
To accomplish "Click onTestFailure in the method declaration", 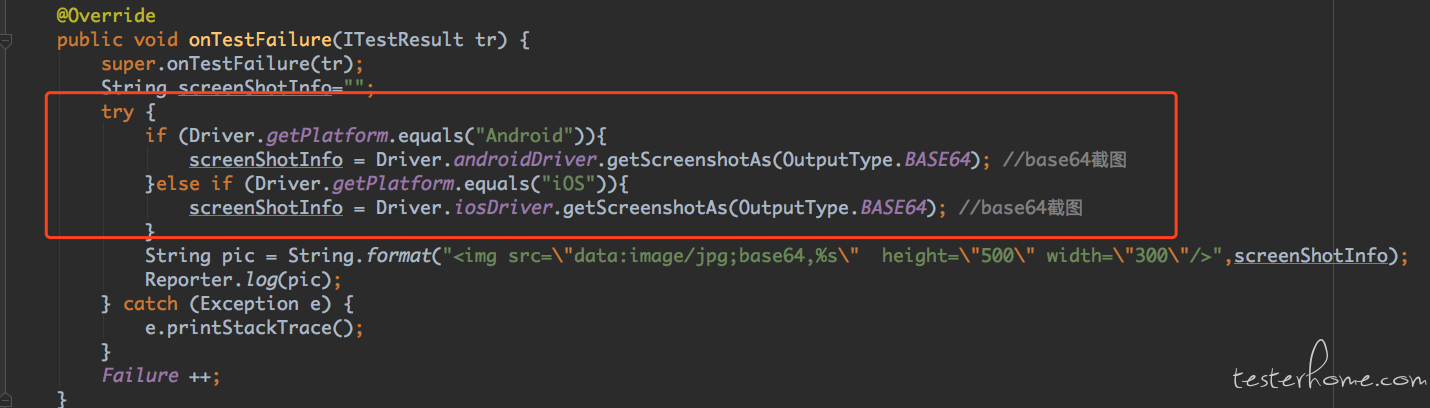I will [x=261, y=40].
